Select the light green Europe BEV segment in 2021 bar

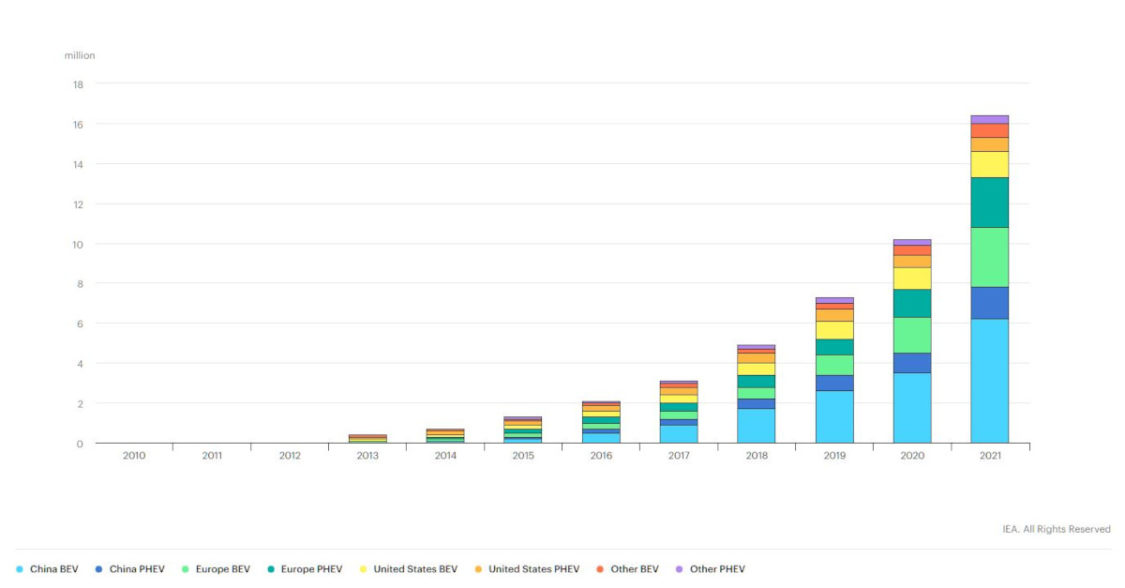[x=989, y=257]
